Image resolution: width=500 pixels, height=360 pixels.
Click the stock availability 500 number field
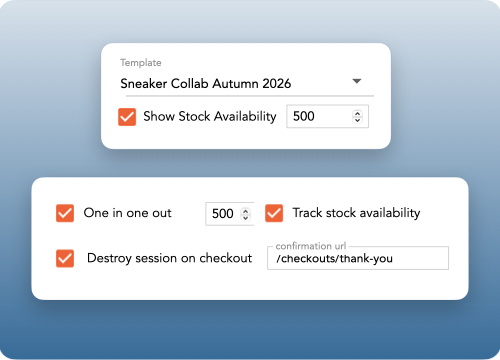coord(327,116)
